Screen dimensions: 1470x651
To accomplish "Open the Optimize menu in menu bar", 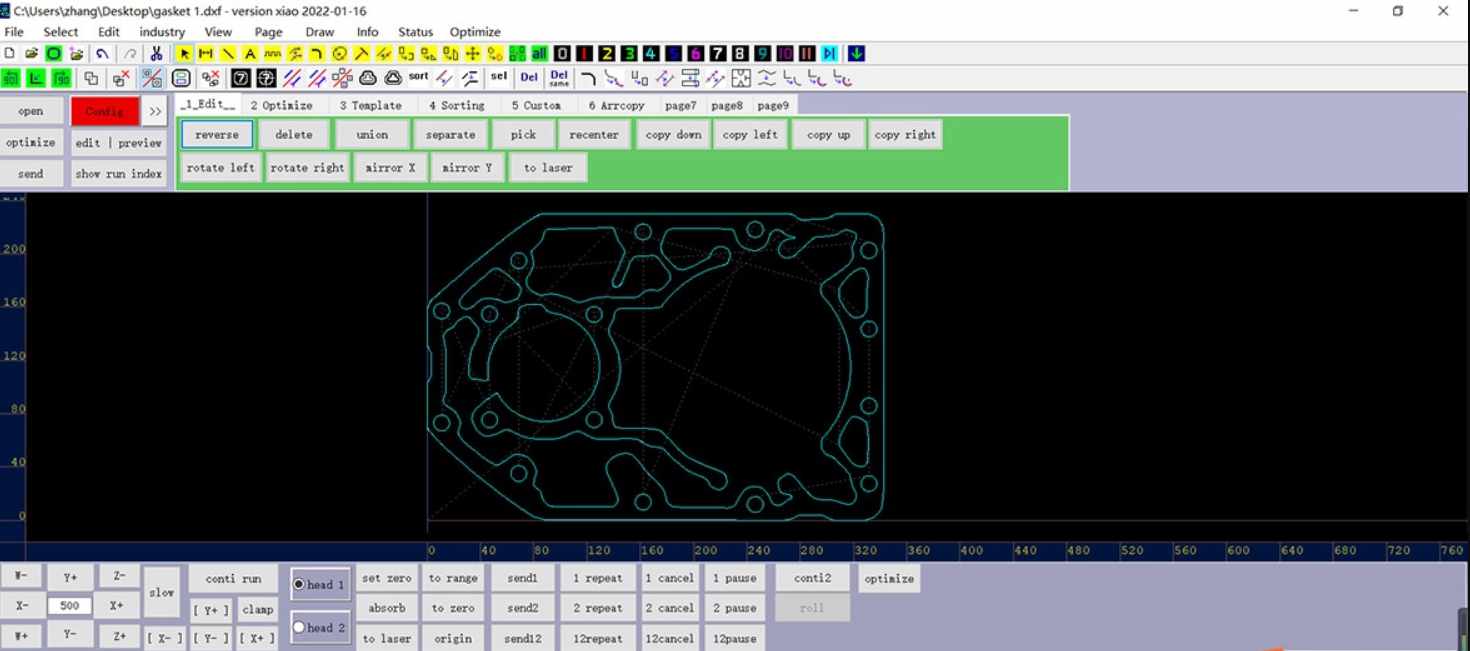I will 475,32.
